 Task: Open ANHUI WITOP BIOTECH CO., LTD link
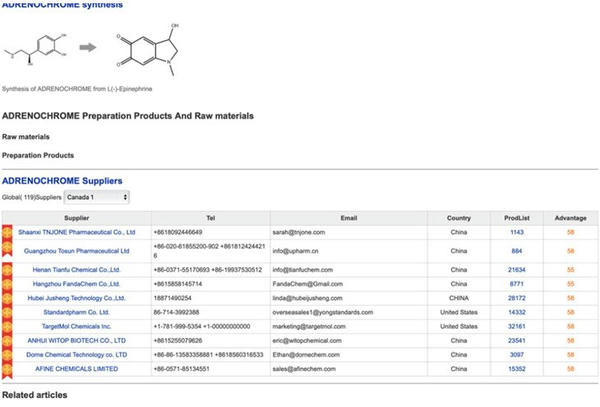[x=77, y=340]
